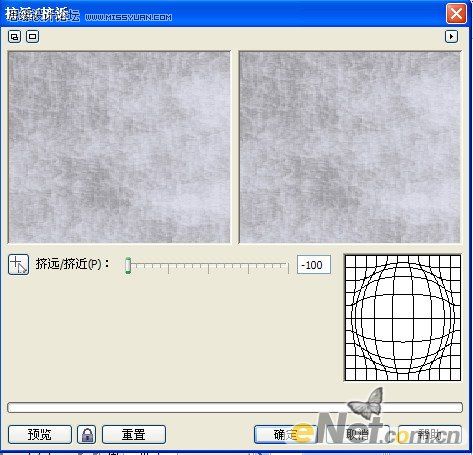Confirm with the 确定 (OK) button
473x455 pixels.
[x=286, y=434]
